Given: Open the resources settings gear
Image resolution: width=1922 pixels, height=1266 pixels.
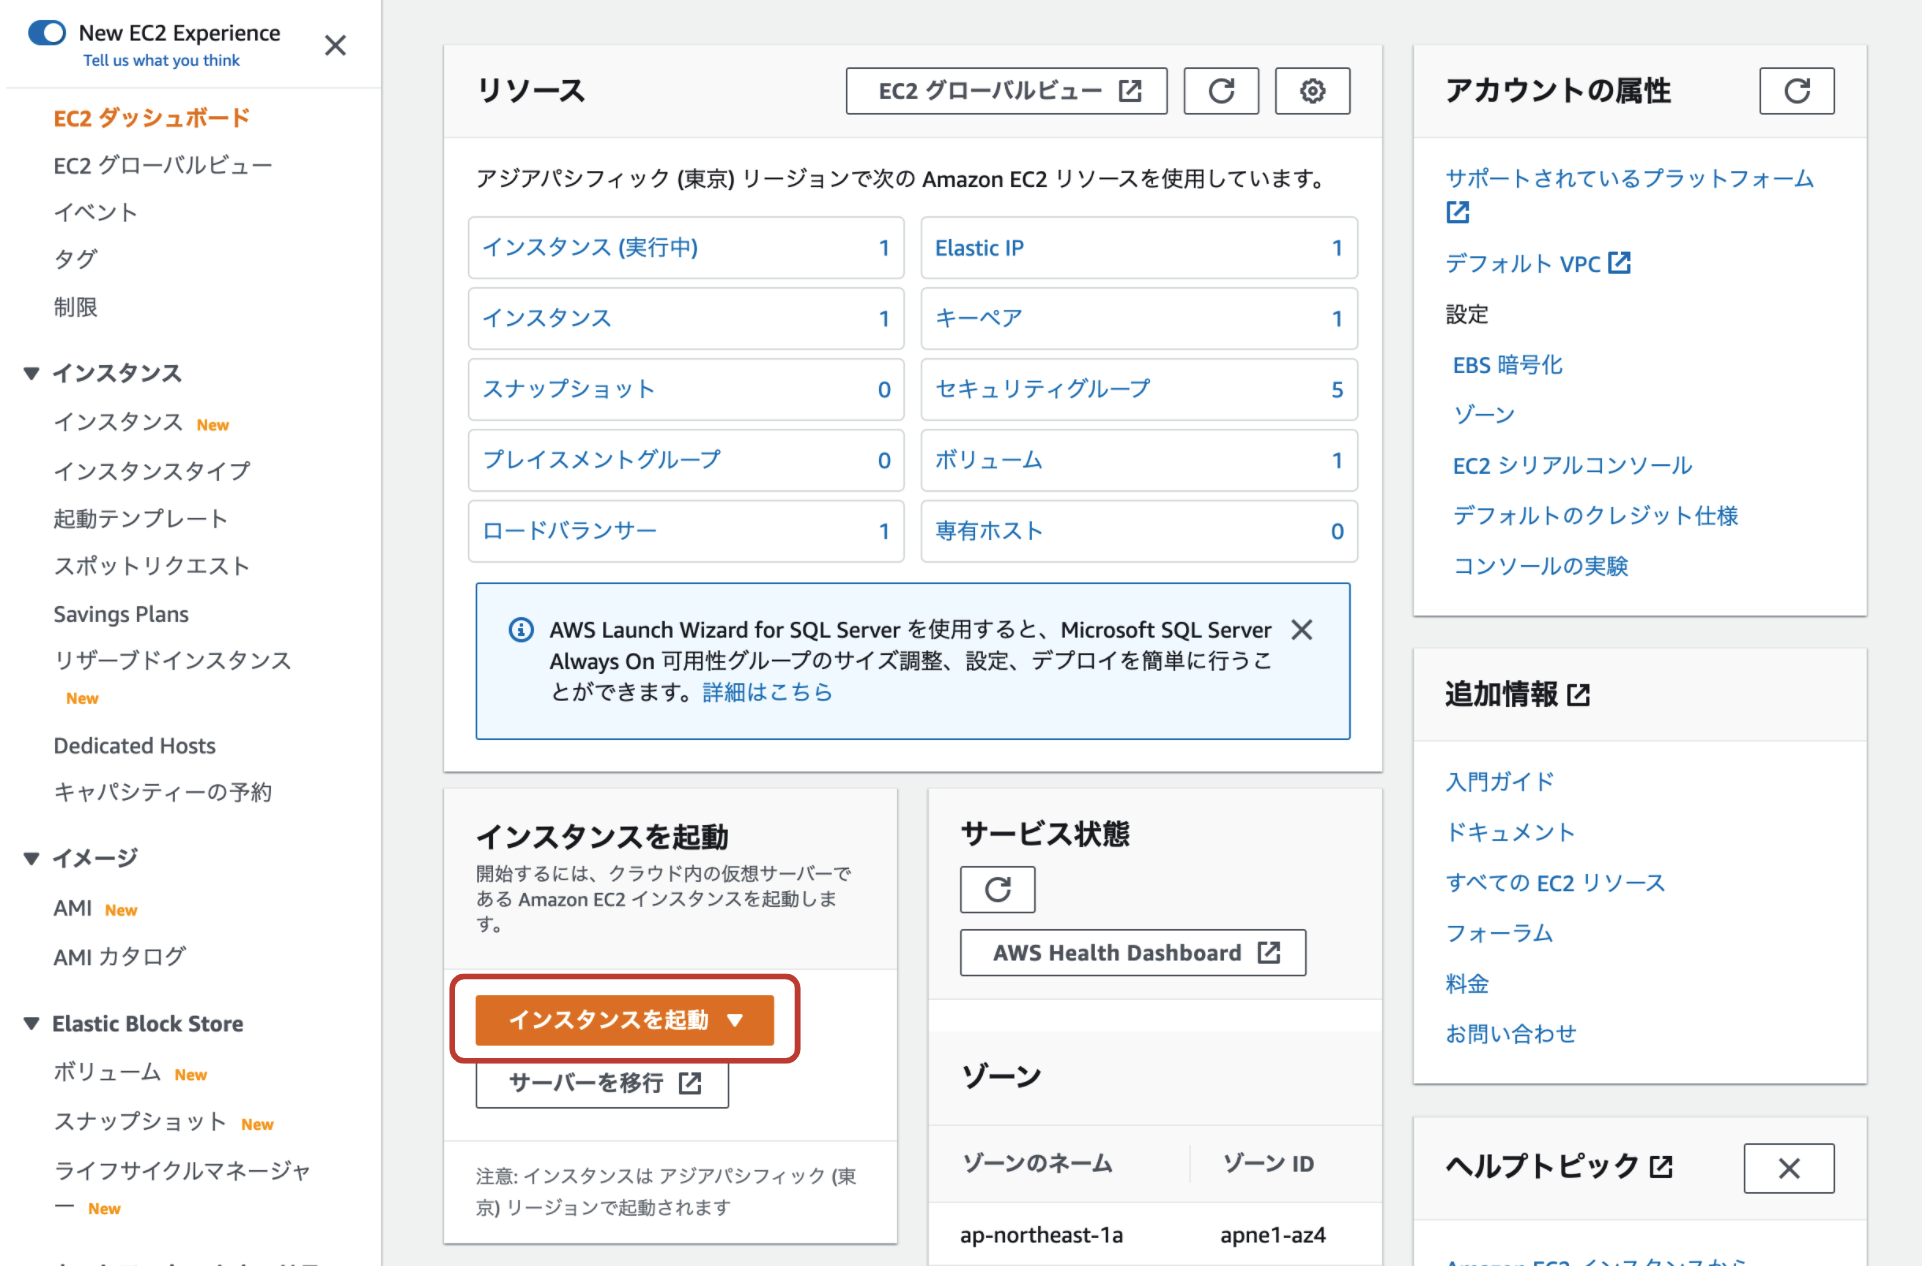Looking at the screenshot, I should point(1312,90).
